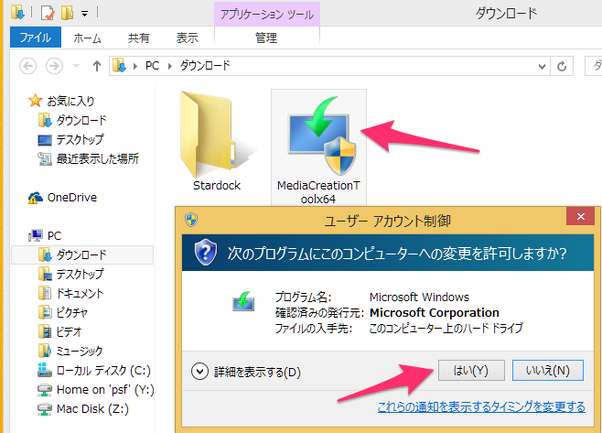Expand the address bar history dropdown

click(542, 66)
